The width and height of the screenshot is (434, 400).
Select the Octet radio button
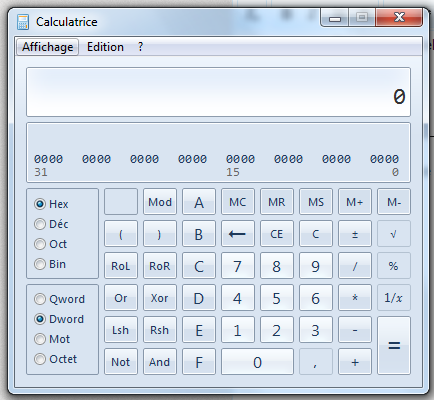40,359
